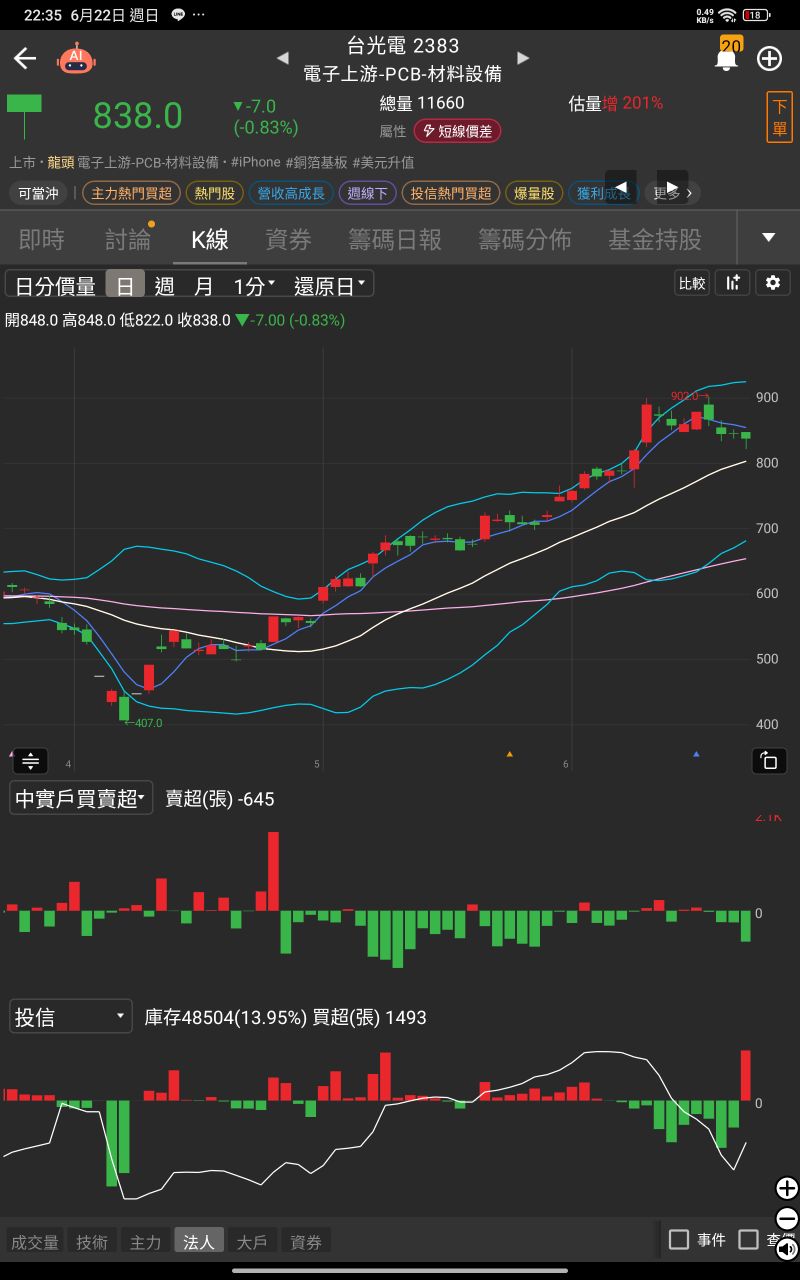Viewport: 800px width, 1280px height.
Task: Rotate the chart to landscape view
Action: [769, 761]
